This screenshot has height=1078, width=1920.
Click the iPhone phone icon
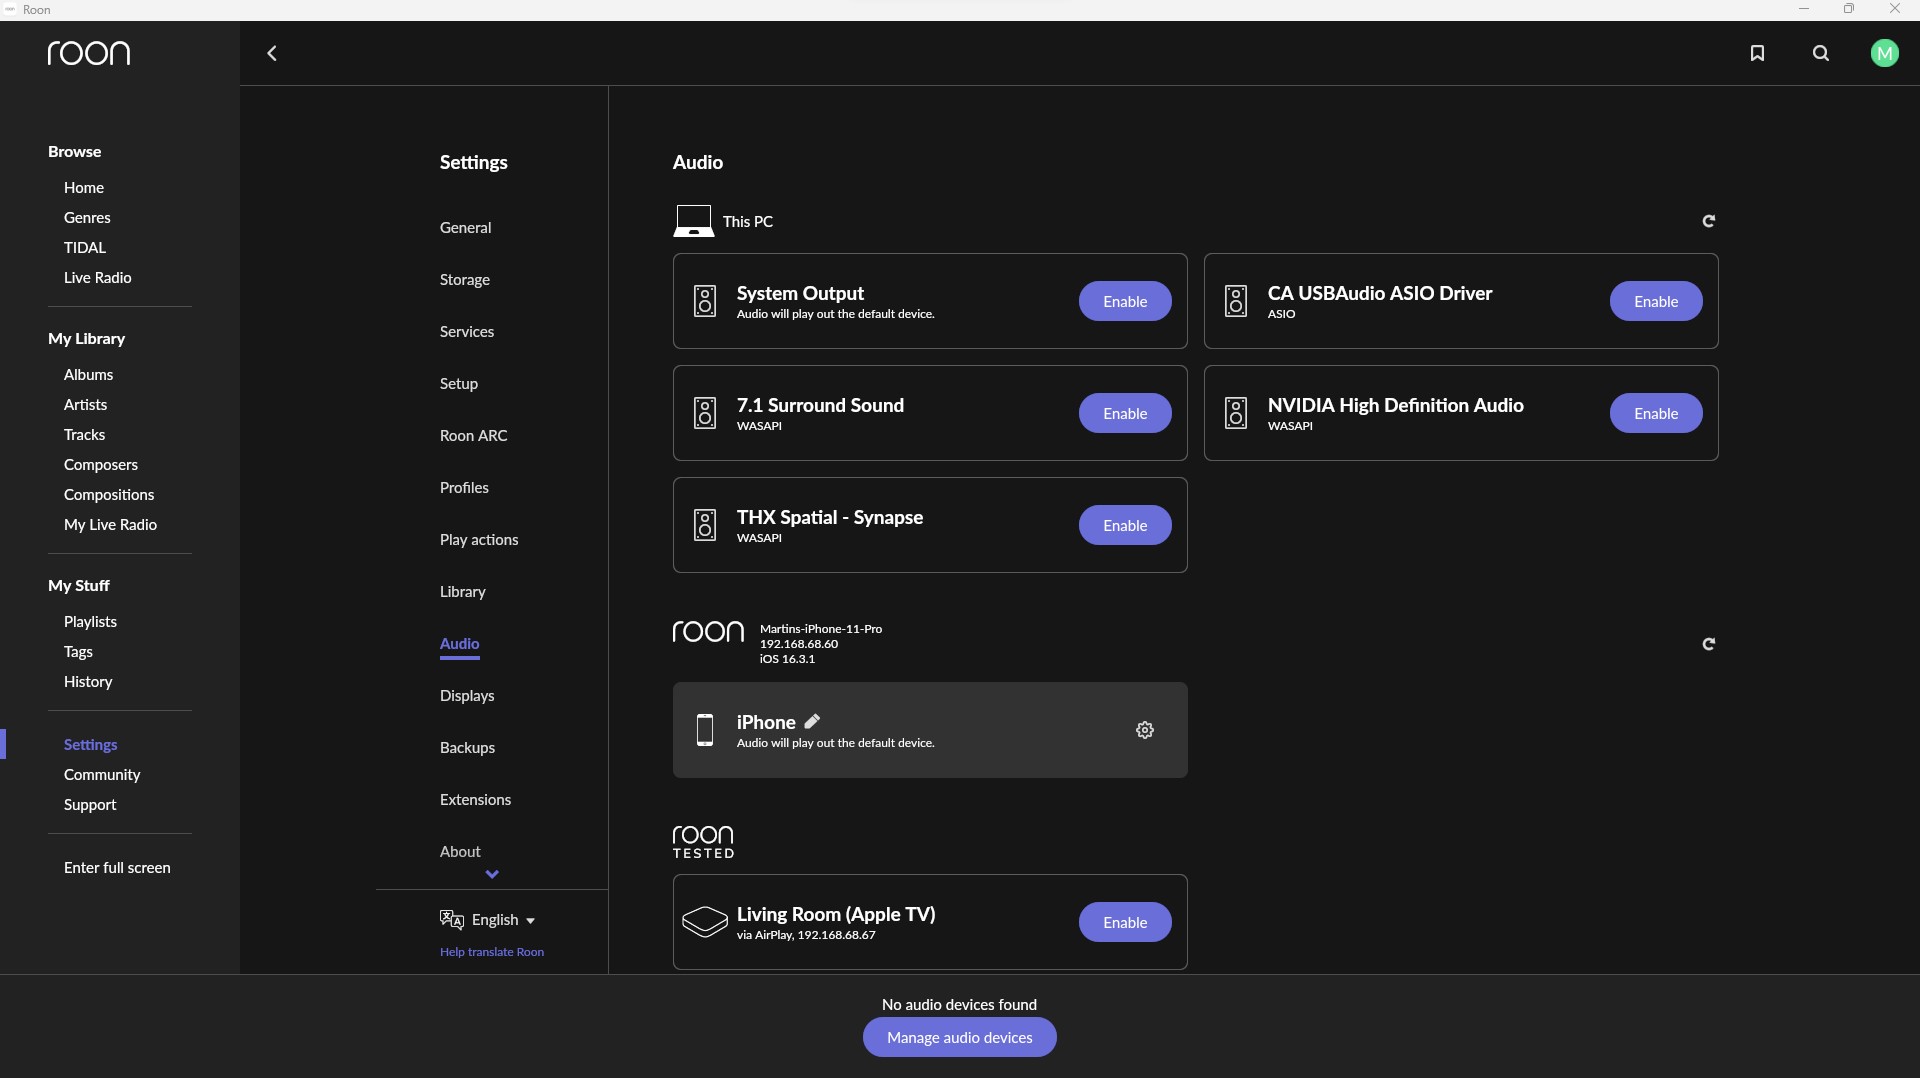click(x=705, y=730)
